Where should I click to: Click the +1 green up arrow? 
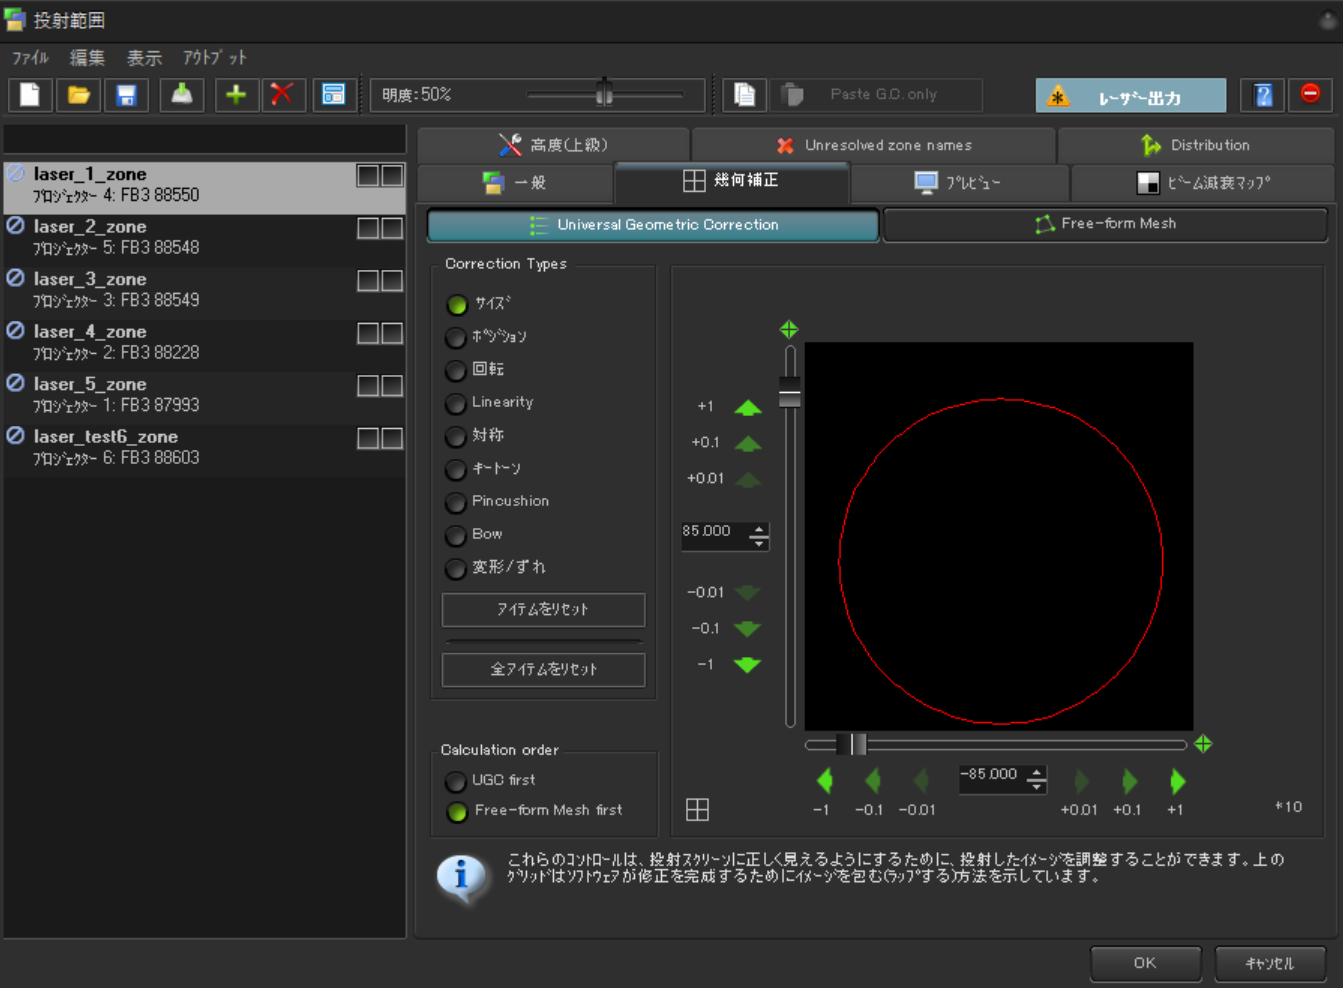coord(748,407)
